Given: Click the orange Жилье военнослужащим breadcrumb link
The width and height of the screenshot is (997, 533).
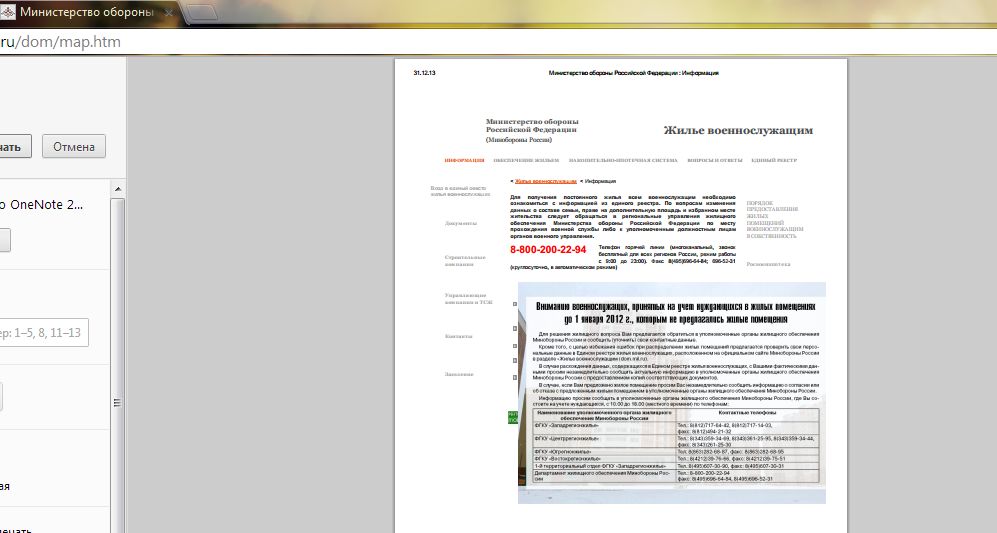Looking at the screenshot, I should coord(546,182).
